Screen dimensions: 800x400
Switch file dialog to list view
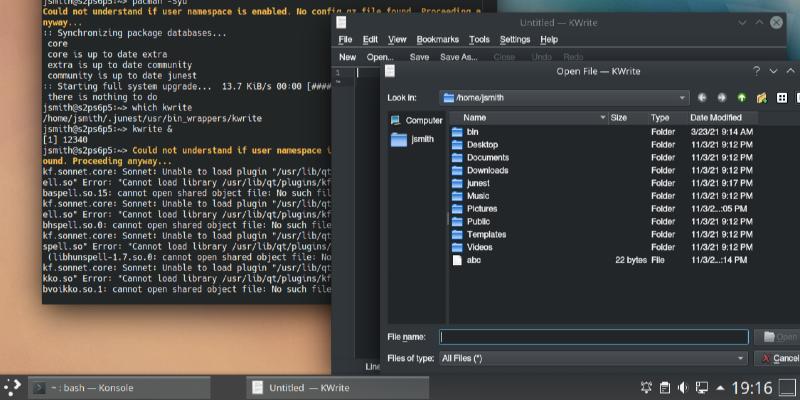click(782, 98)
